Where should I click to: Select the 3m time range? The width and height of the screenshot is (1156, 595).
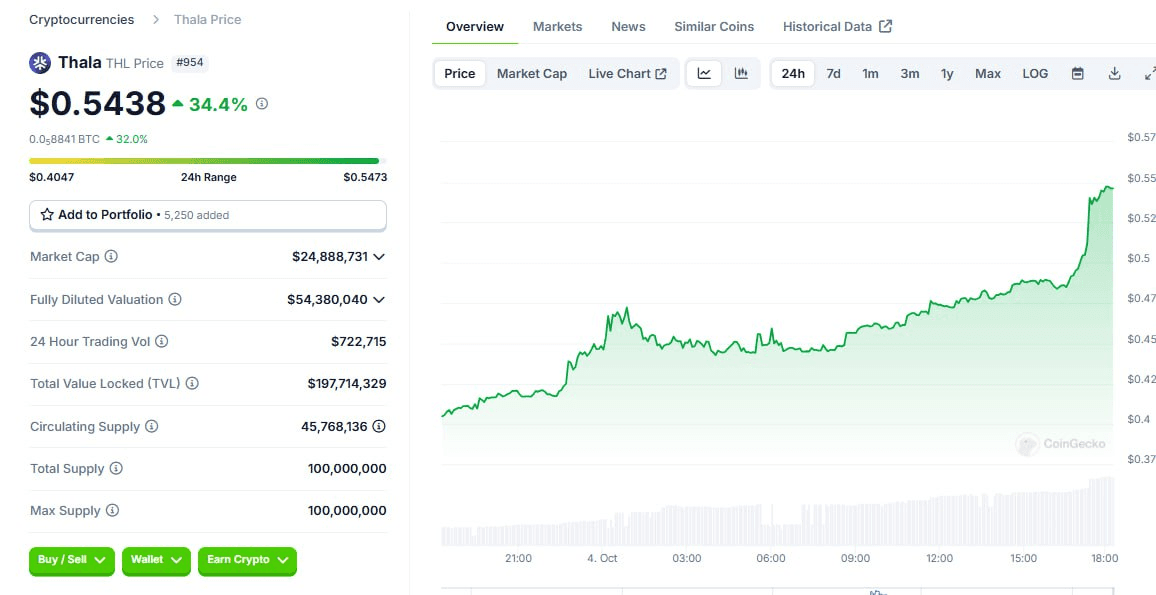[910, 74]
